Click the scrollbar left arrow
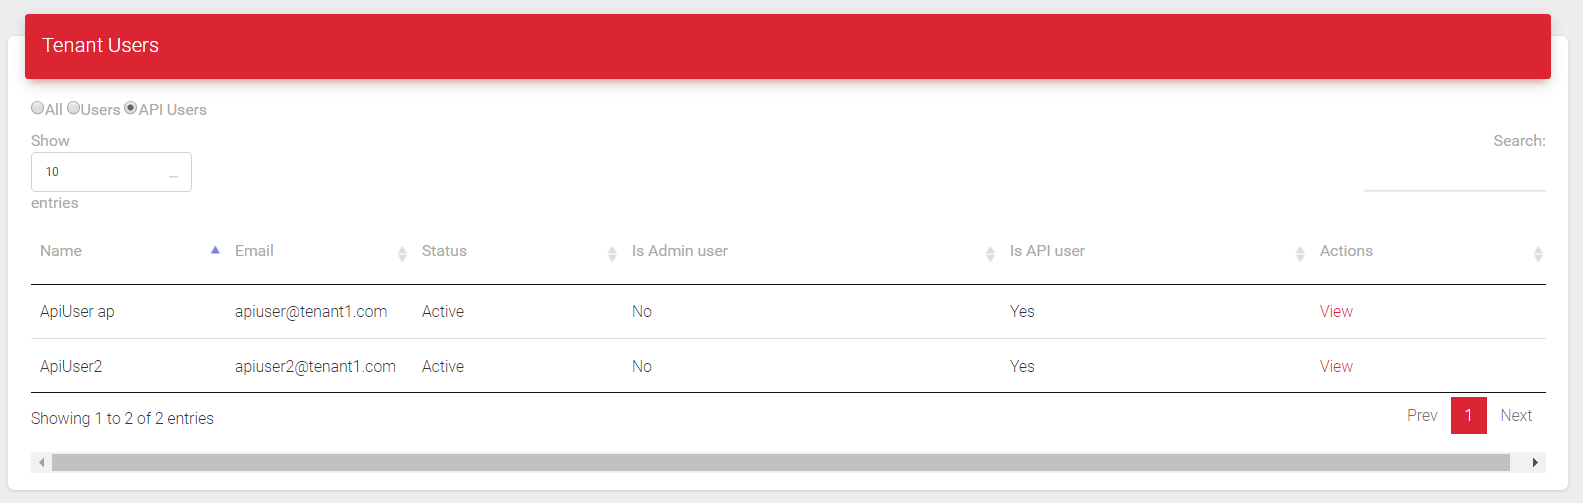Screen dimensions: 1583x503 pyautogui.click(x=41, y=463)
